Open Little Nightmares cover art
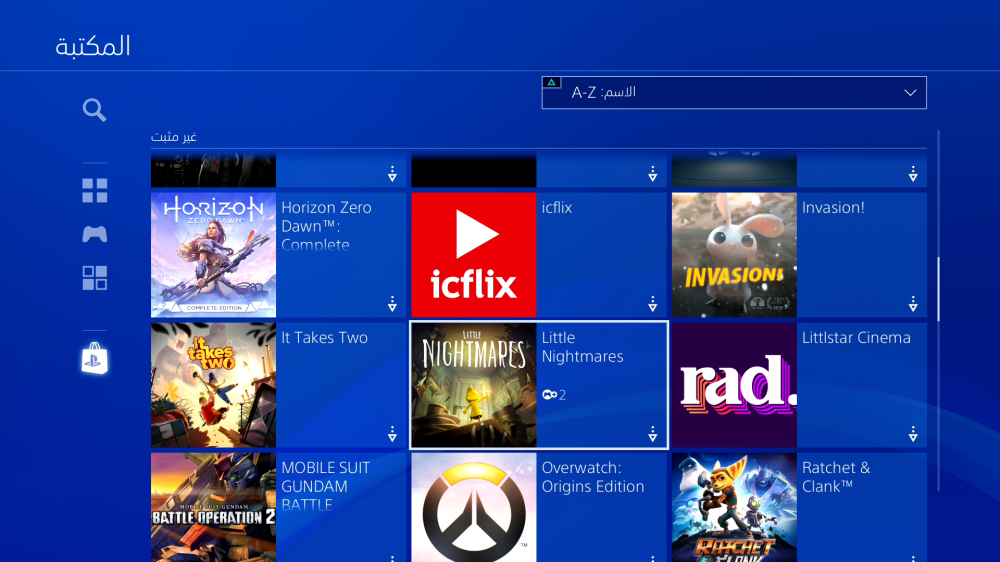Viewport: 1000px width, 562px height. (x=474, y=385)
